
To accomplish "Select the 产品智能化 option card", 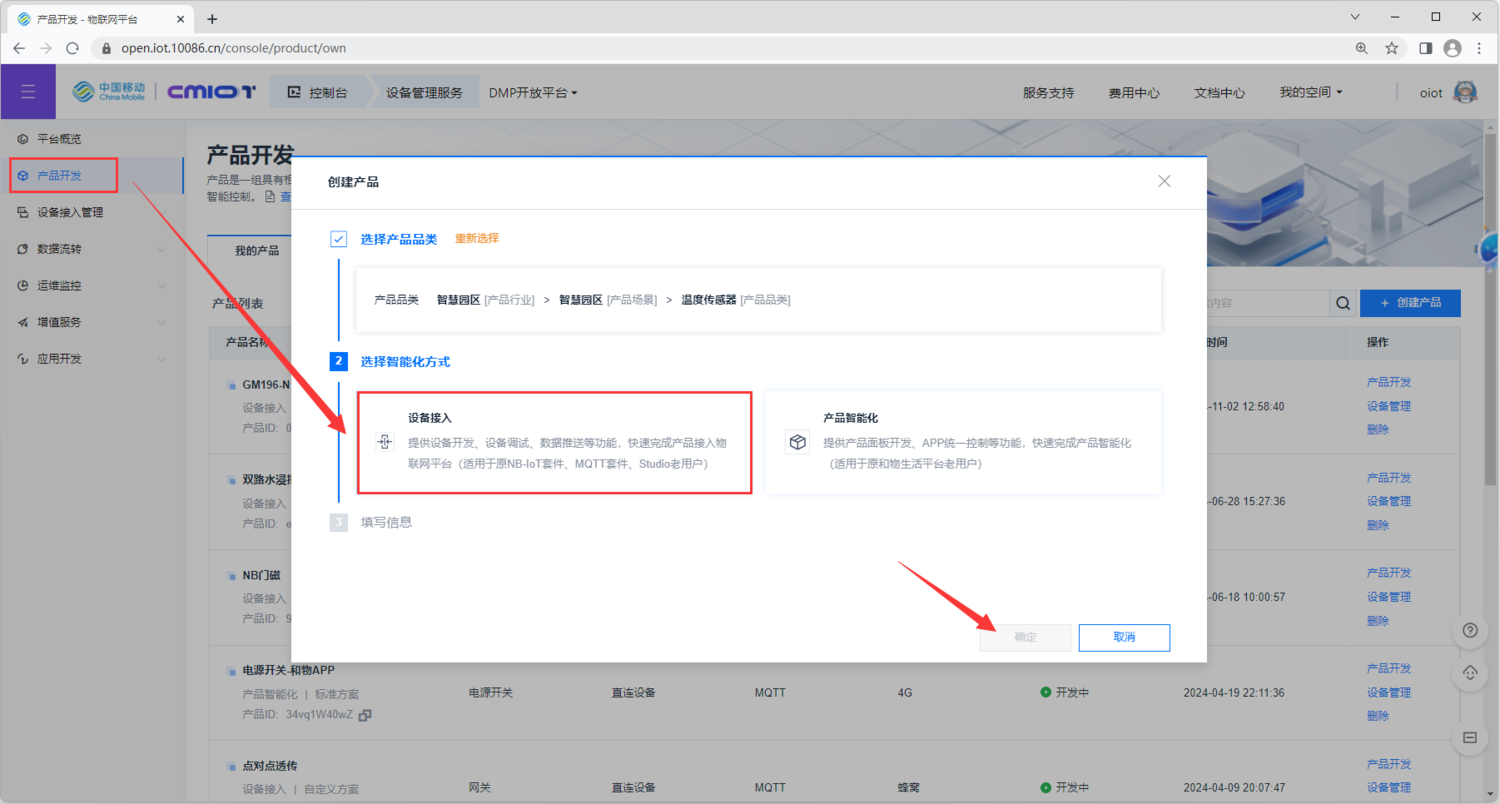I will [x=962, y=442].
